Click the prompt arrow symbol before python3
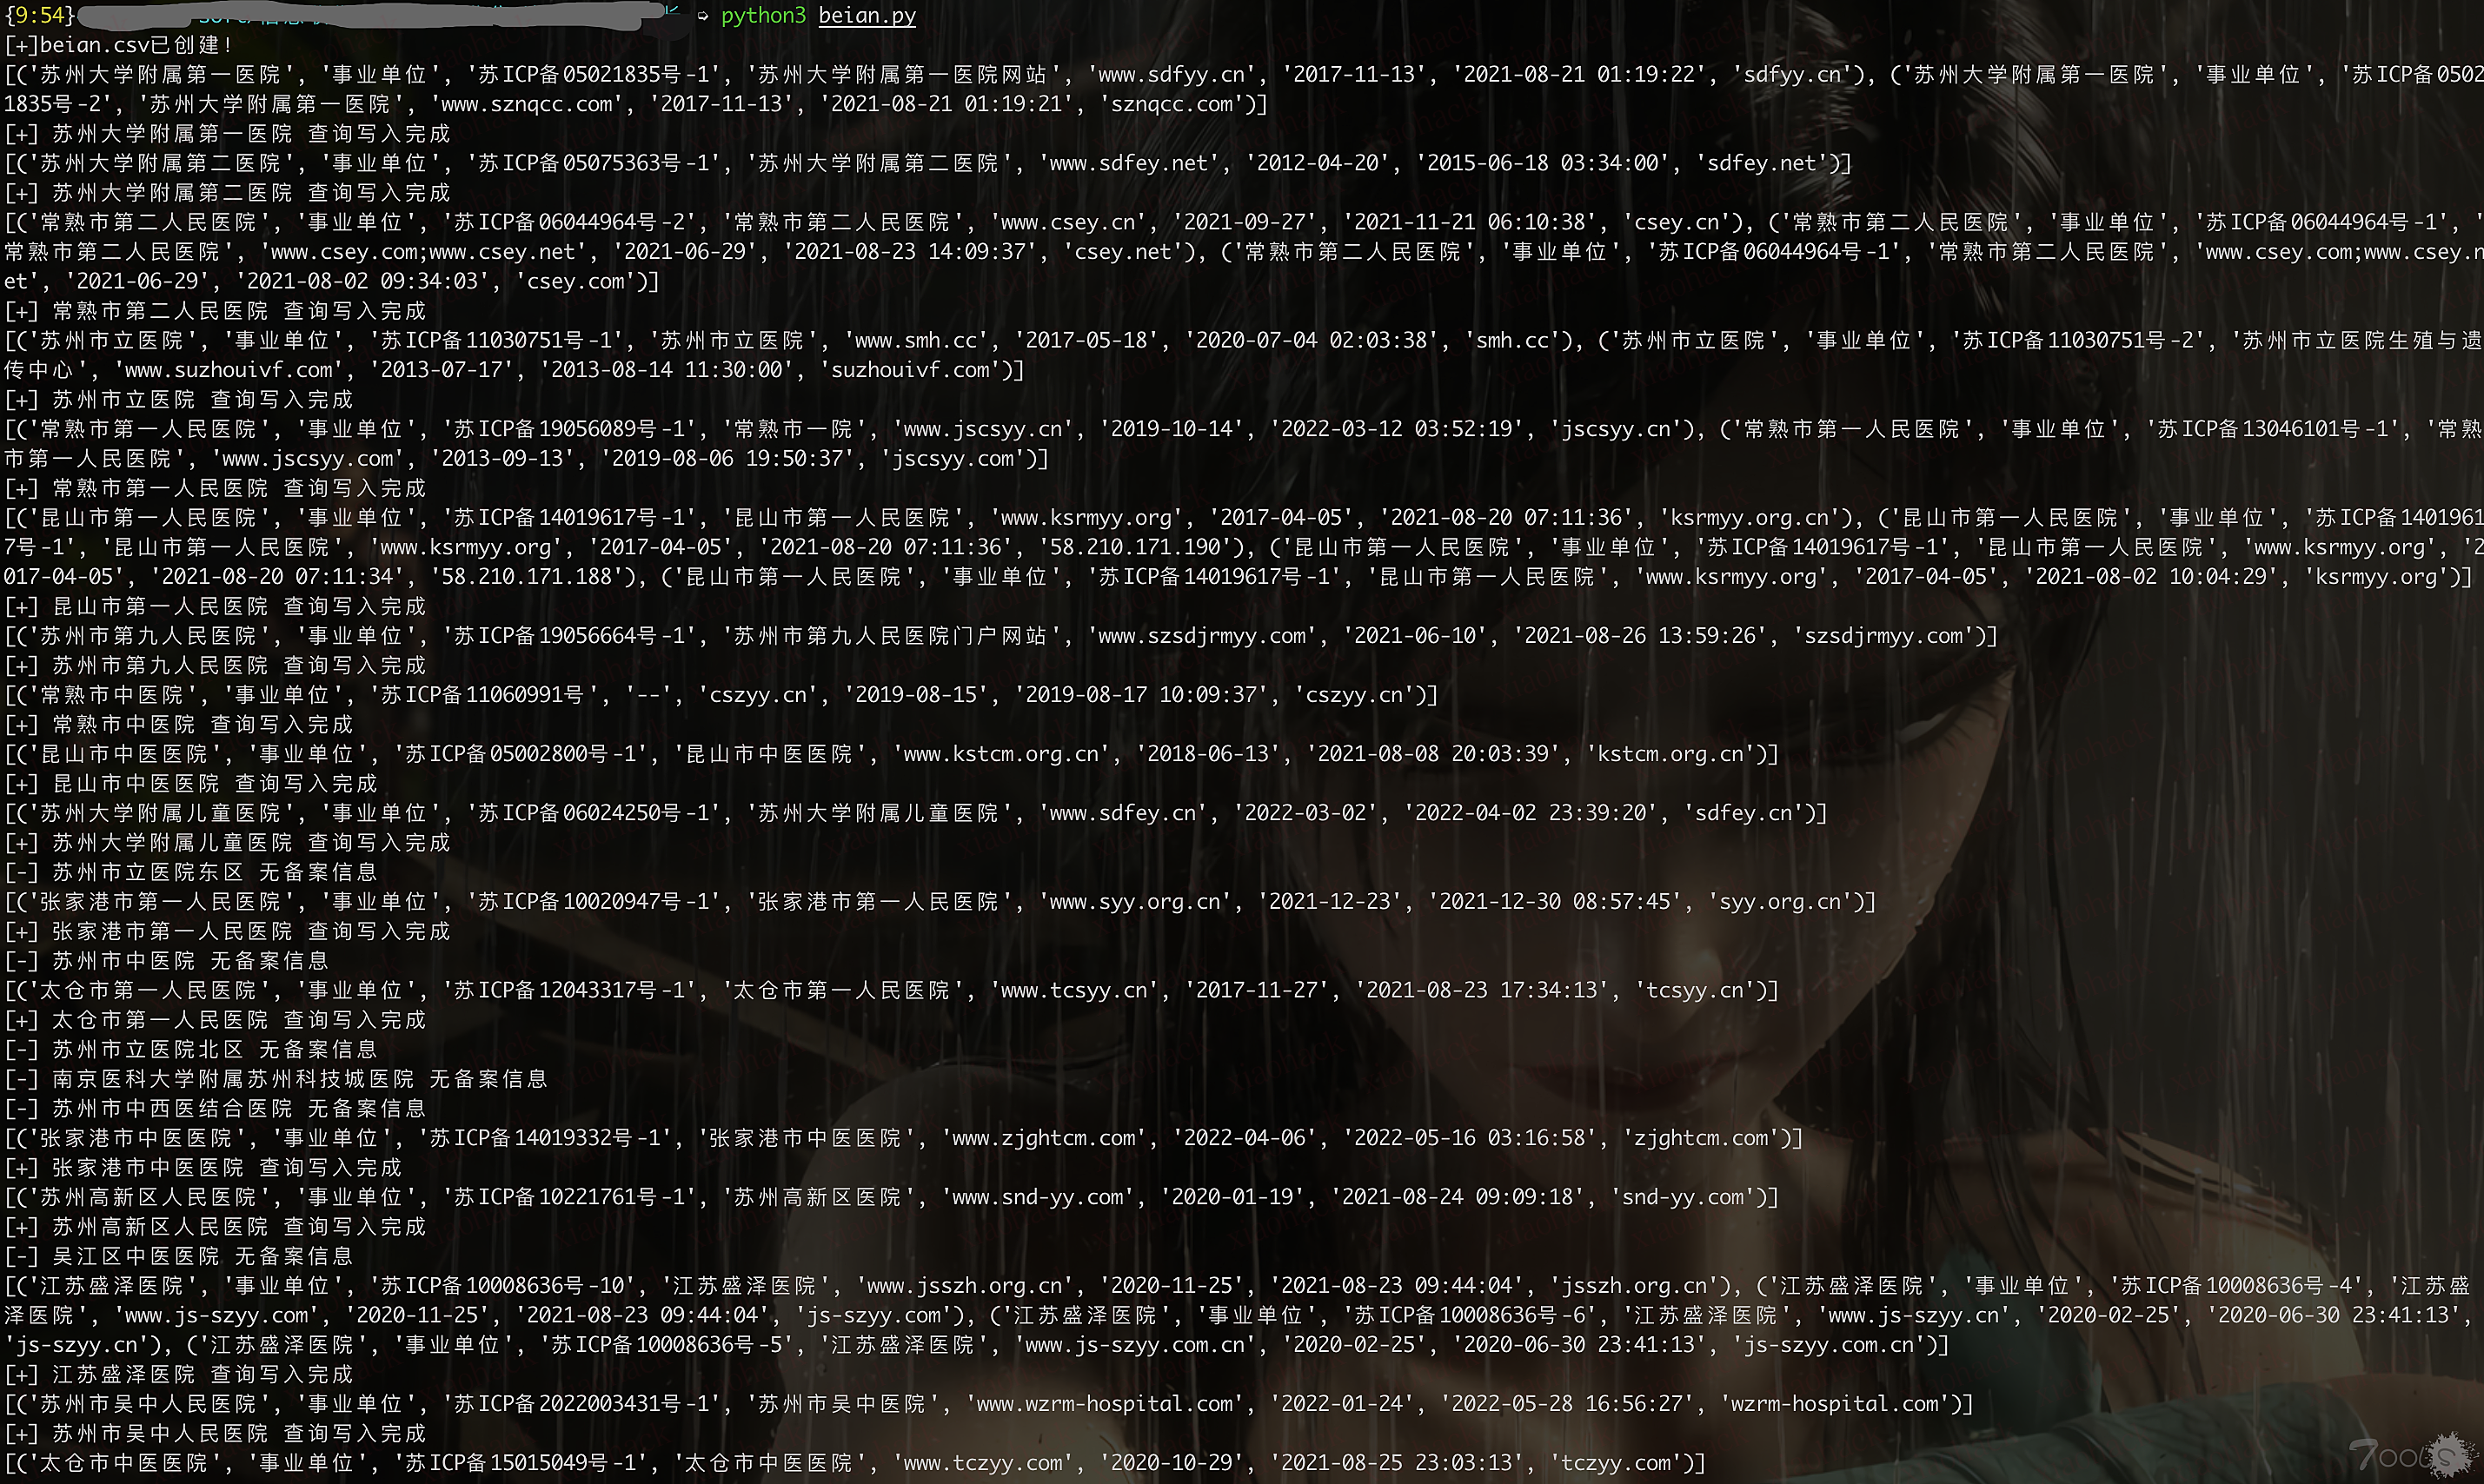This screenshot has height=1484, width=2484. click(703, 15)
